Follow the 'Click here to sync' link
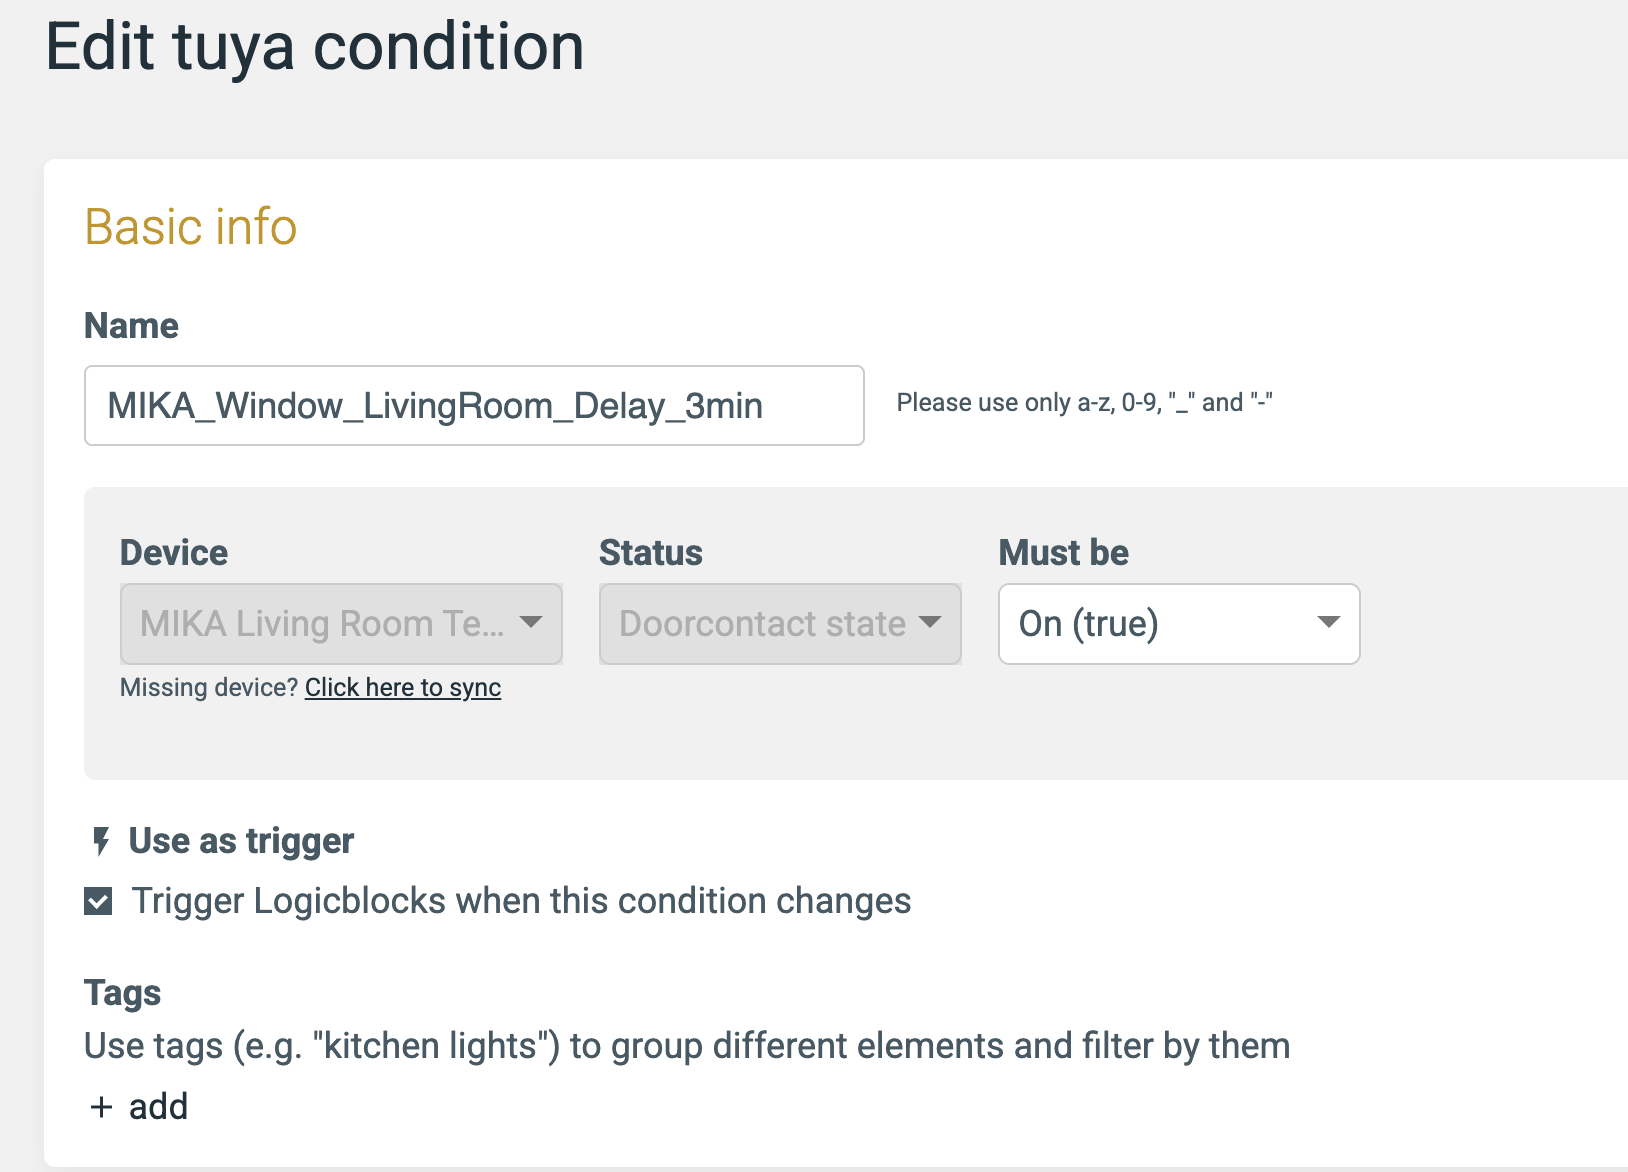This screenshot has width=1628, height=1172. (403, 688)
